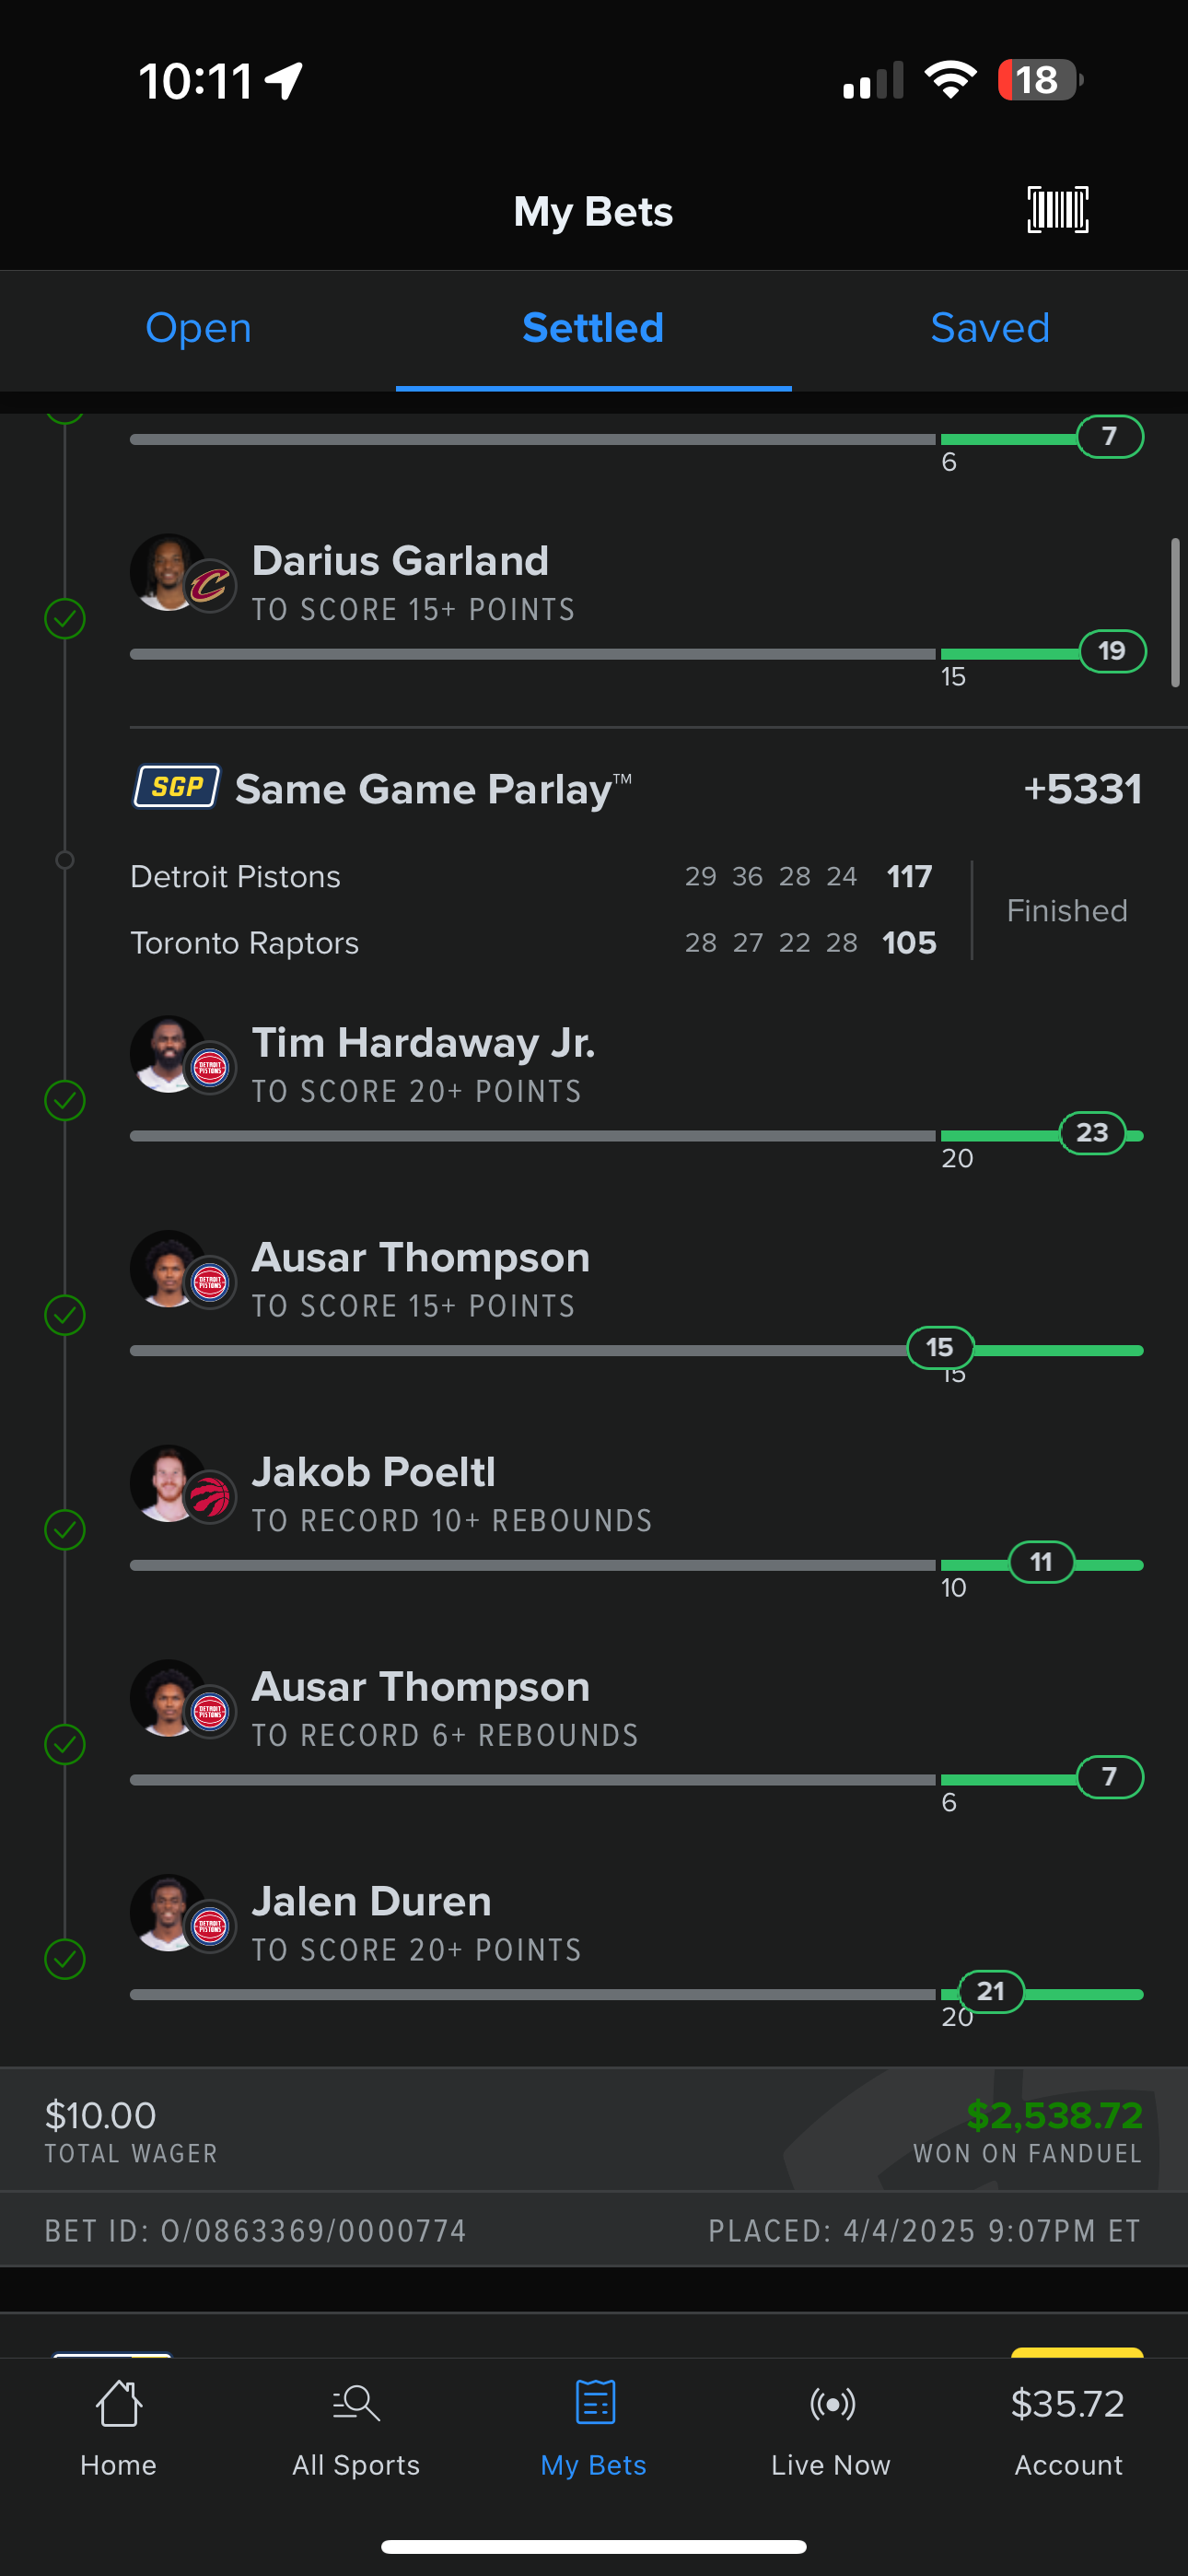Screen dimensions: 1188x2576
Task: Tap green checkmark beside Jalen Duren
Action: [x=65, y=1959]
